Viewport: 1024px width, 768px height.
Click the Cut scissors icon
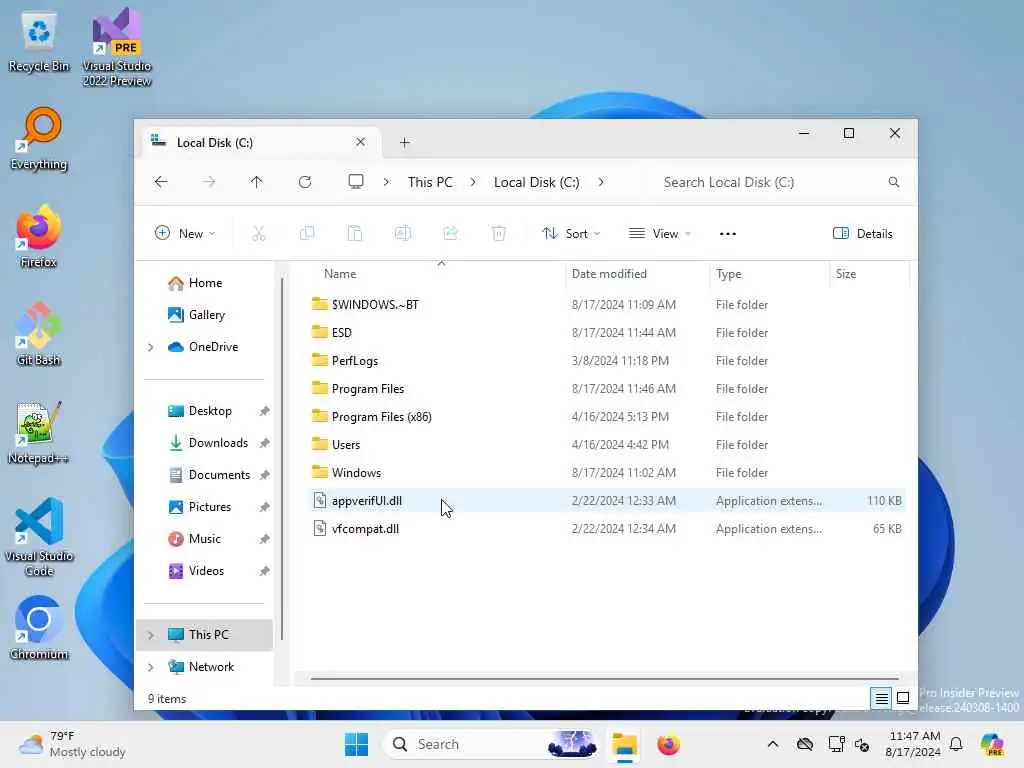[x=259, y=233]
